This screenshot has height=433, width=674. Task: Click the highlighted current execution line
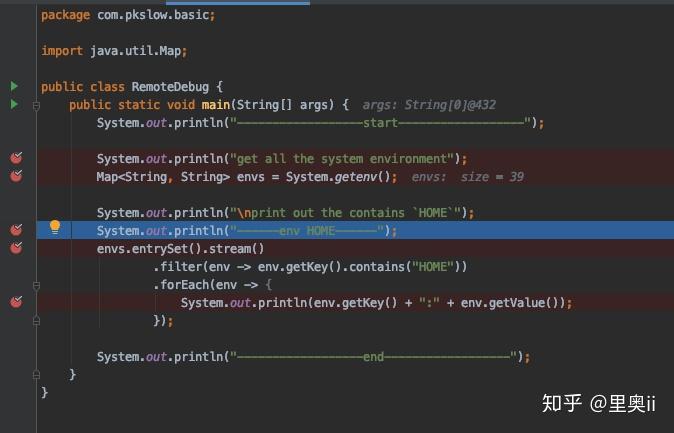355,230
